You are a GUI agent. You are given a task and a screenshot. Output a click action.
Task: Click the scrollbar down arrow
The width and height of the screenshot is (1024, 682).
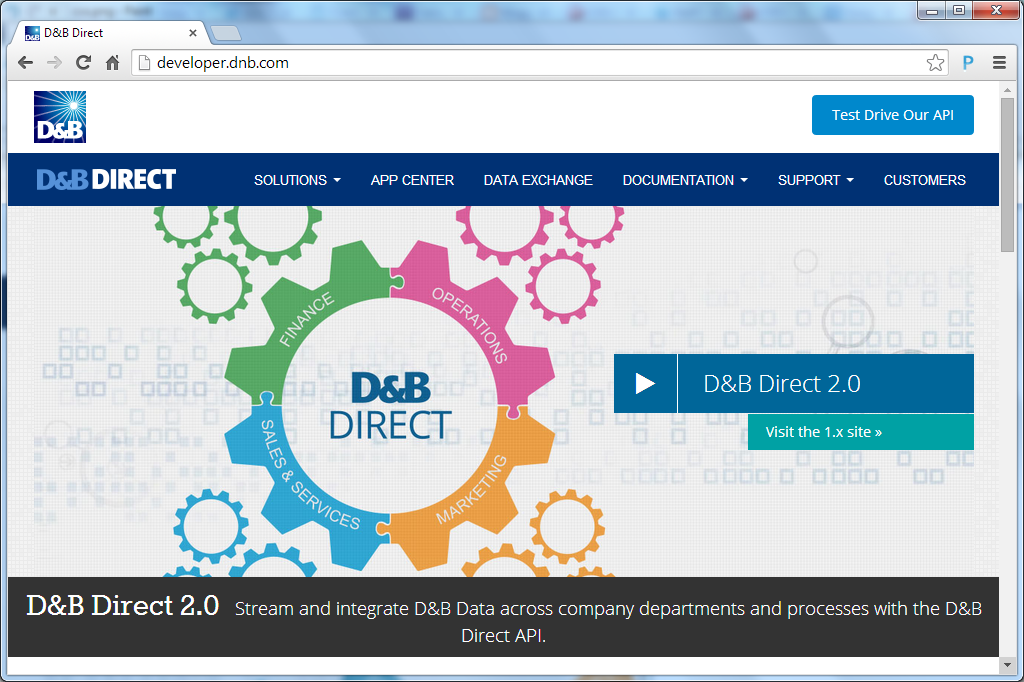coord(1007,665)
